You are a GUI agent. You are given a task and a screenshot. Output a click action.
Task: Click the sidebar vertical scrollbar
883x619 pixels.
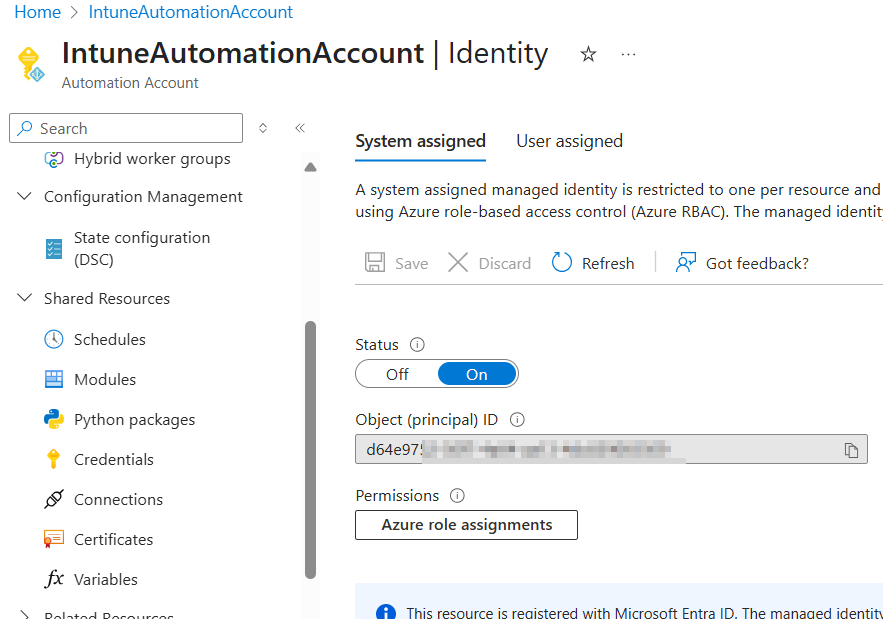click(x=310, y=449)
